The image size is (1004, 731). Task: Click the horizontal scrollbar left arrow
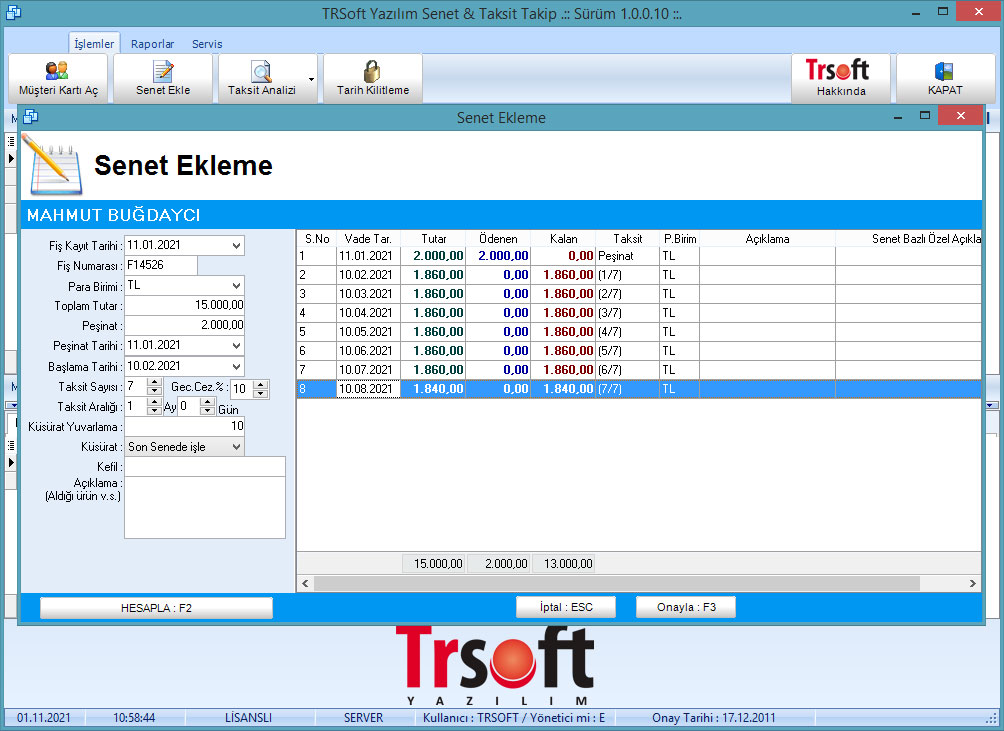(x=305, y=583)
